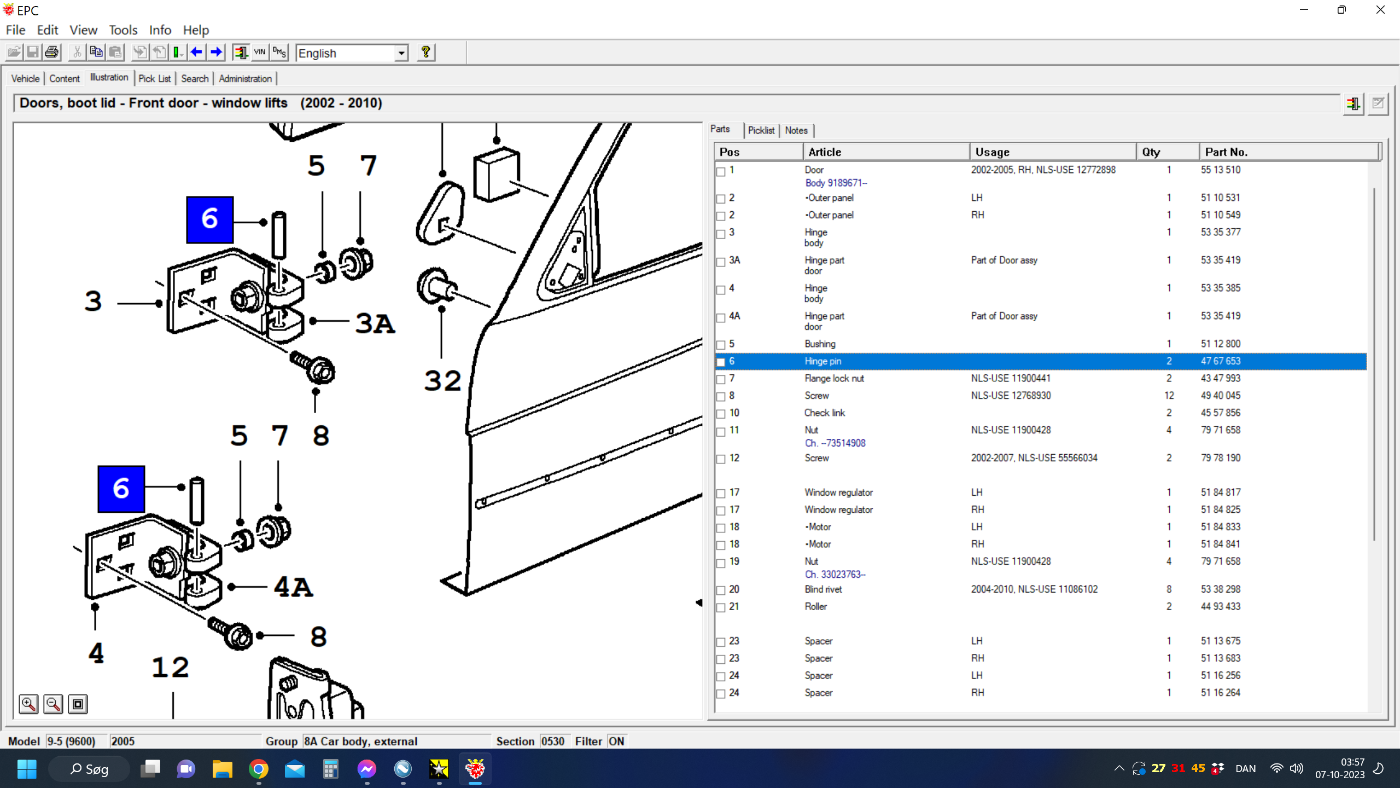
Task: Click the VIN toolbar button
Action: coord(260,52)
